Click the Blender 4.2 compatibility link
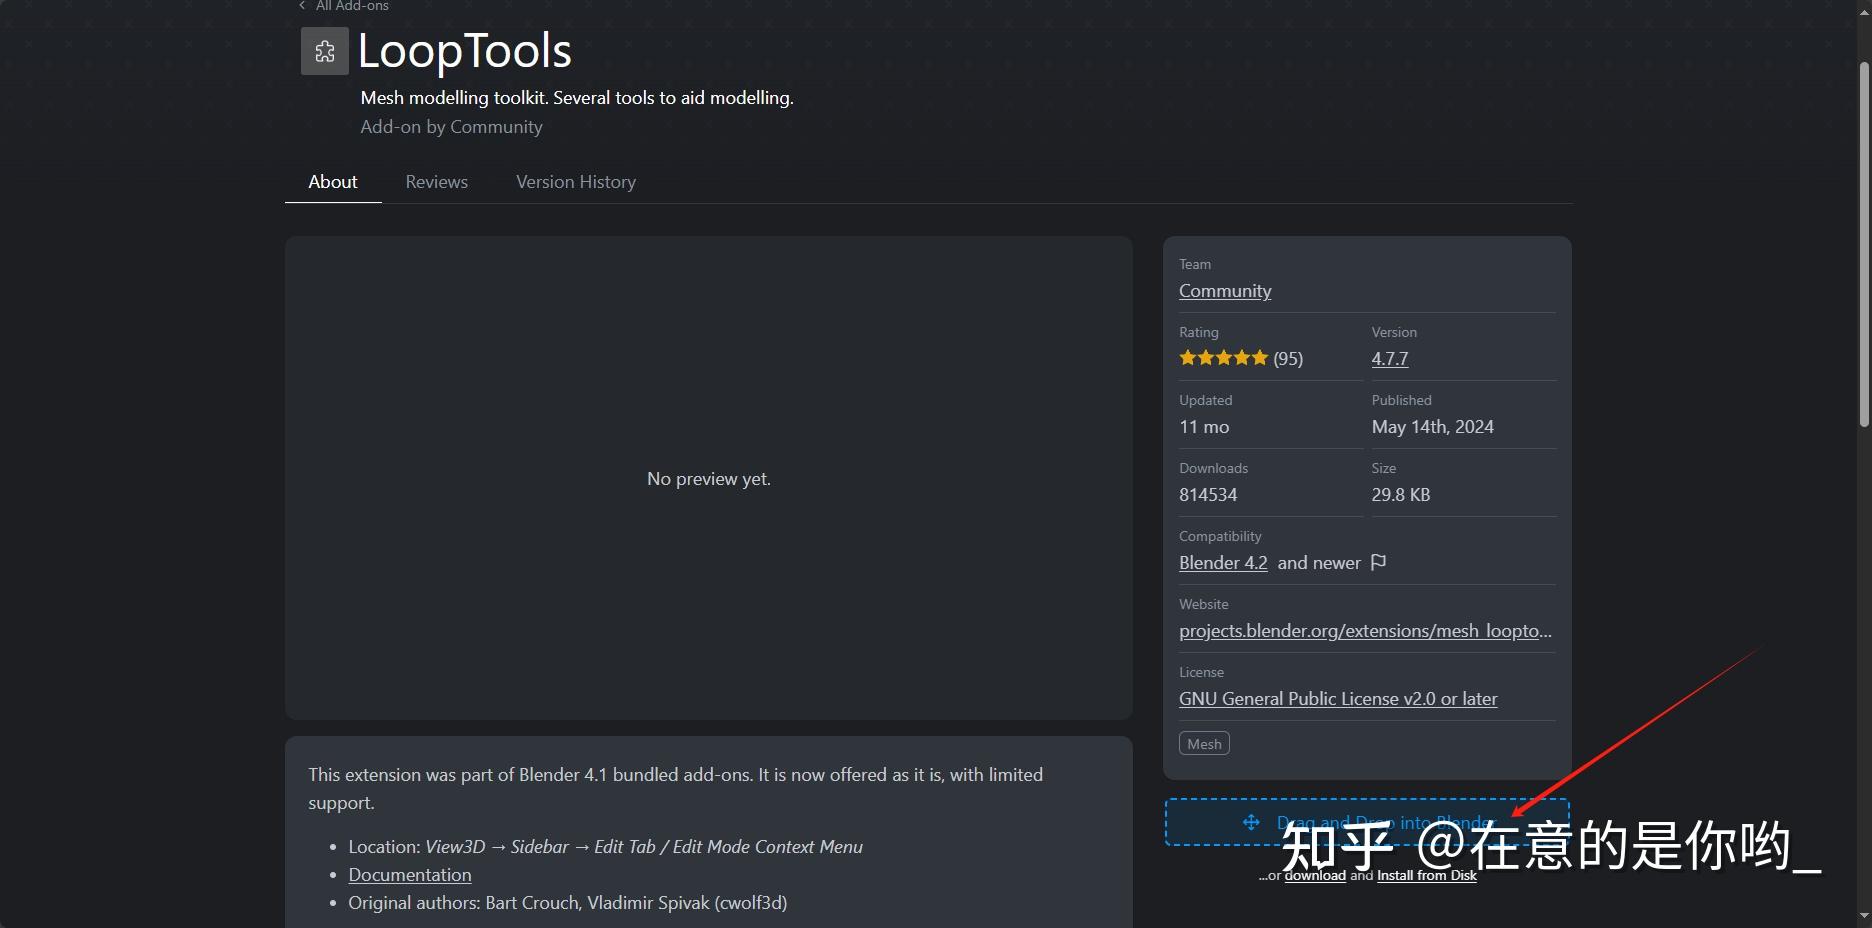 1223,563
